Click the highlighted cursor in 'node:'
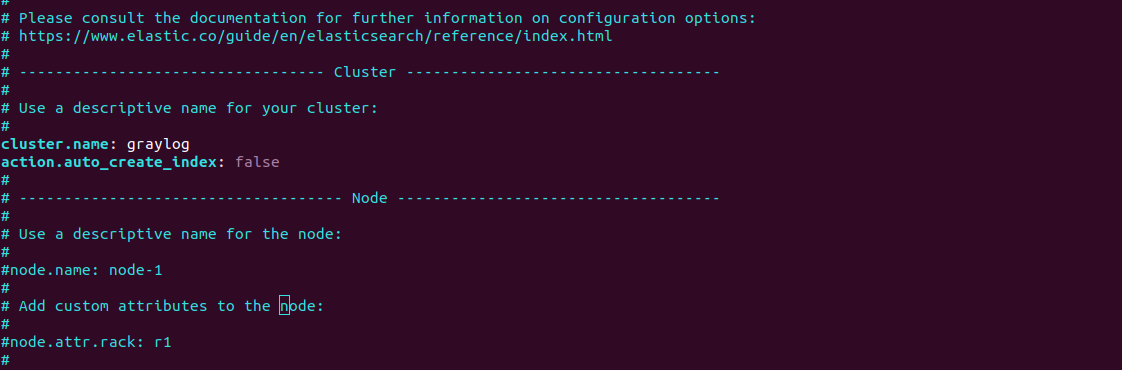This screenshot has height=370, width=1122. 284,306
